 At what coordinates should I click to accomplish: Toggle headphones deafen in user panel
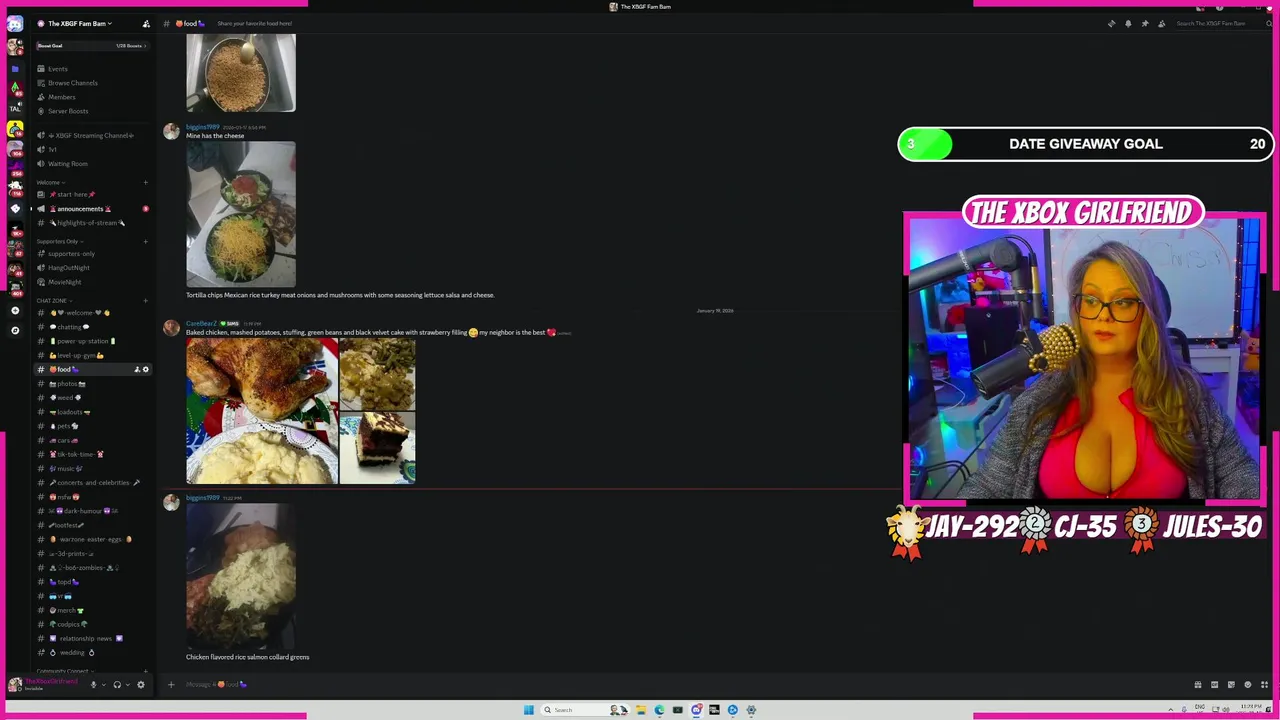117,685
